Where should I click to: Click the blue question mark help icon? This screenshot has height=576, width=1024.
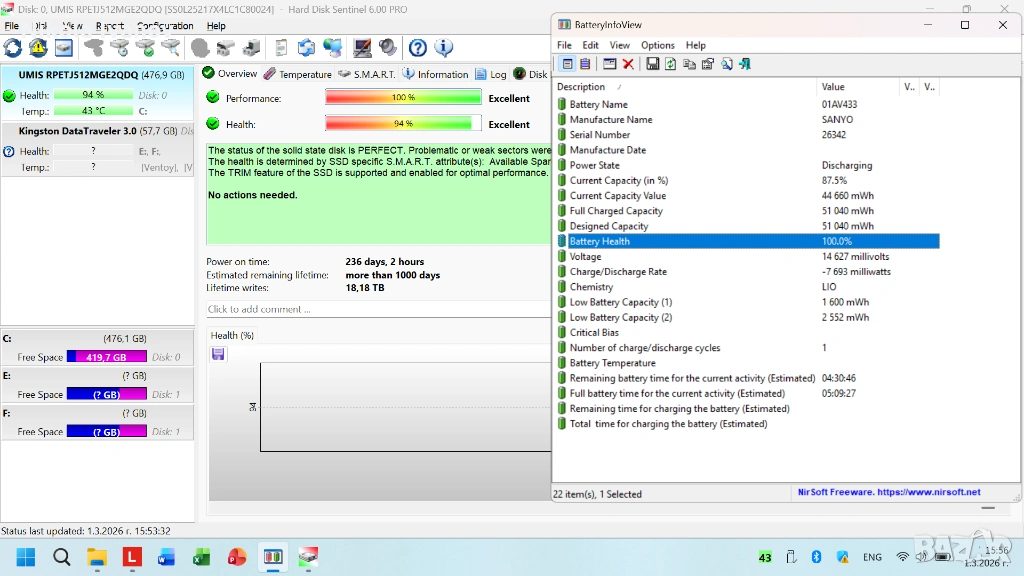(418, 47)
